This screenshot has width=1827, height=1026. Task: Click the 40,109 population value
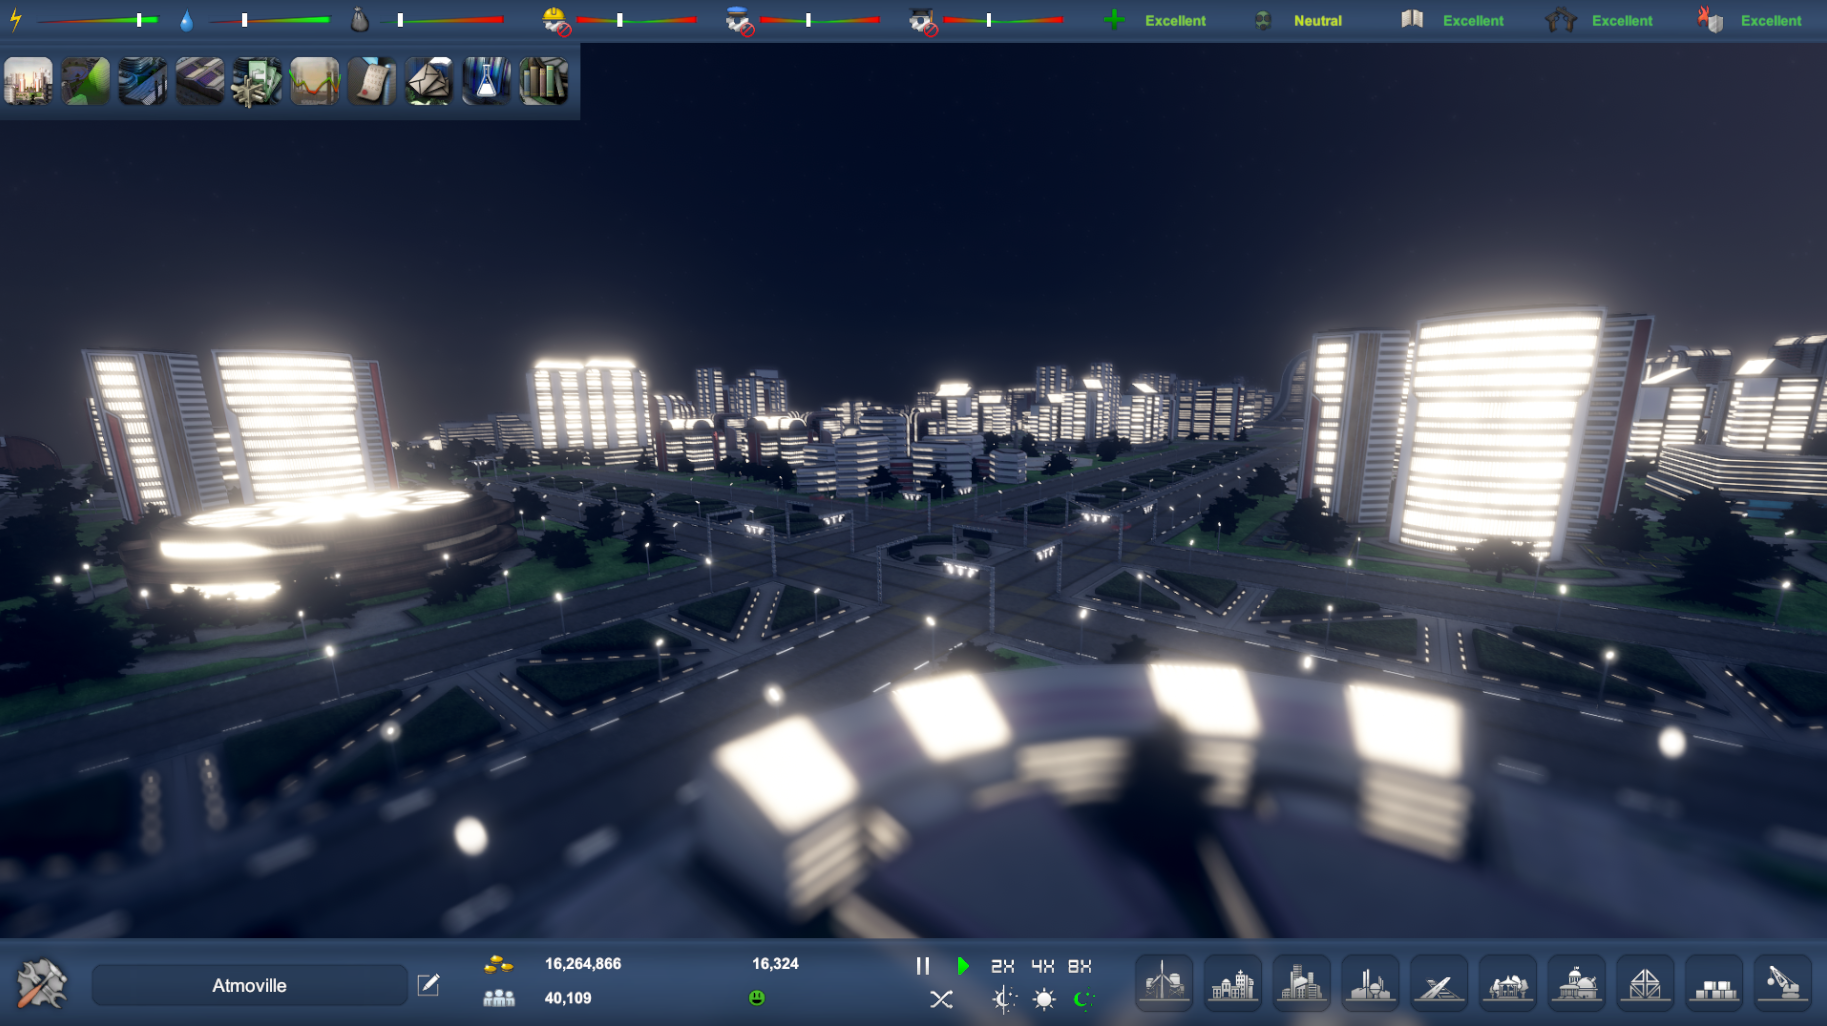point(568,998)
